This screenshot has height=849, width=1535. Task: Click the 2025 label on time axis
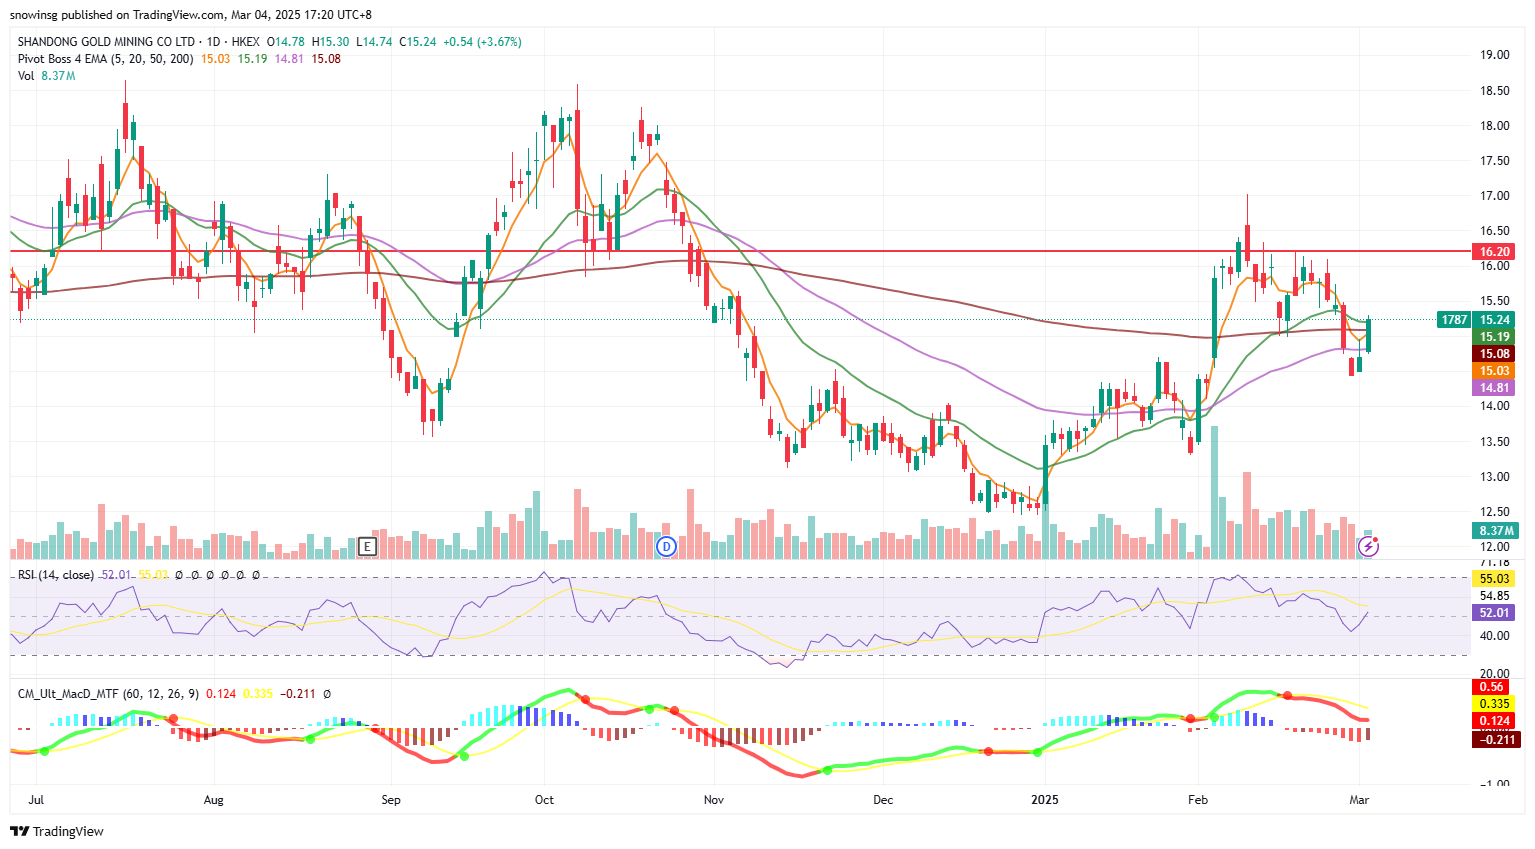pyautogui.click(x=1045, y=800)
